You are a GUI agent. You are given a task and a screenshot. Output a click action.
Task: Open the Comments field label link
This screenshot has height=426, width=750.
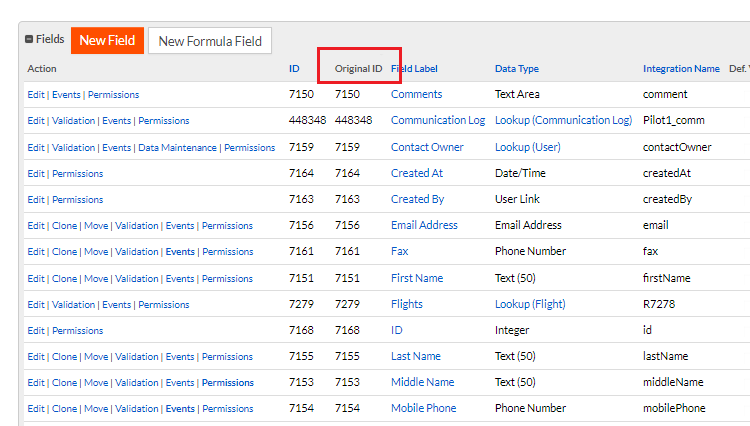point(416,94)
